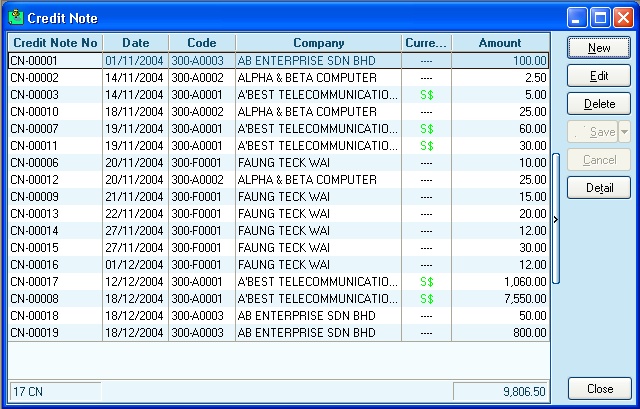Select row CN-00015

pyautogui.click(x=278, y=248)
